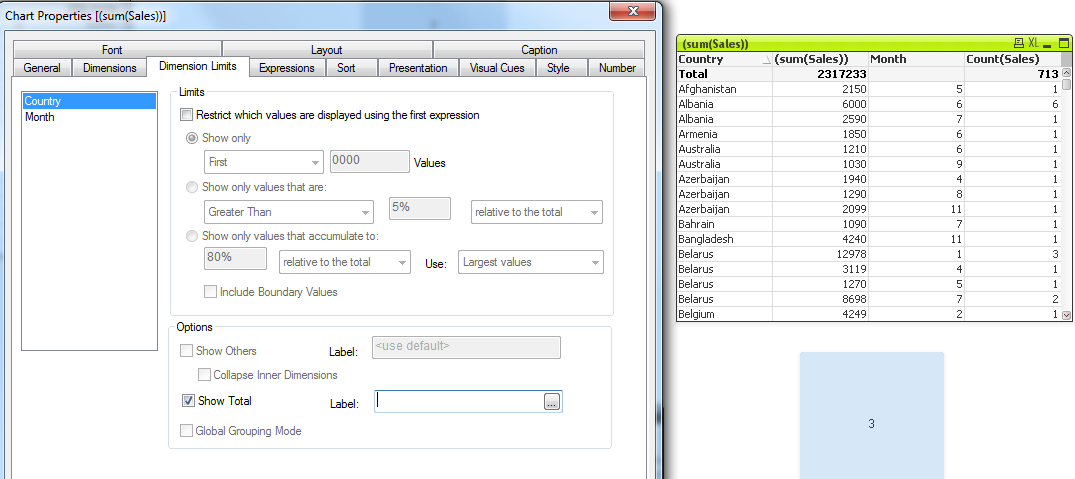Screen dimensions: 1075x479
Task: Click the Bahrain cell in the table
Action: click(x=725, y=224)
